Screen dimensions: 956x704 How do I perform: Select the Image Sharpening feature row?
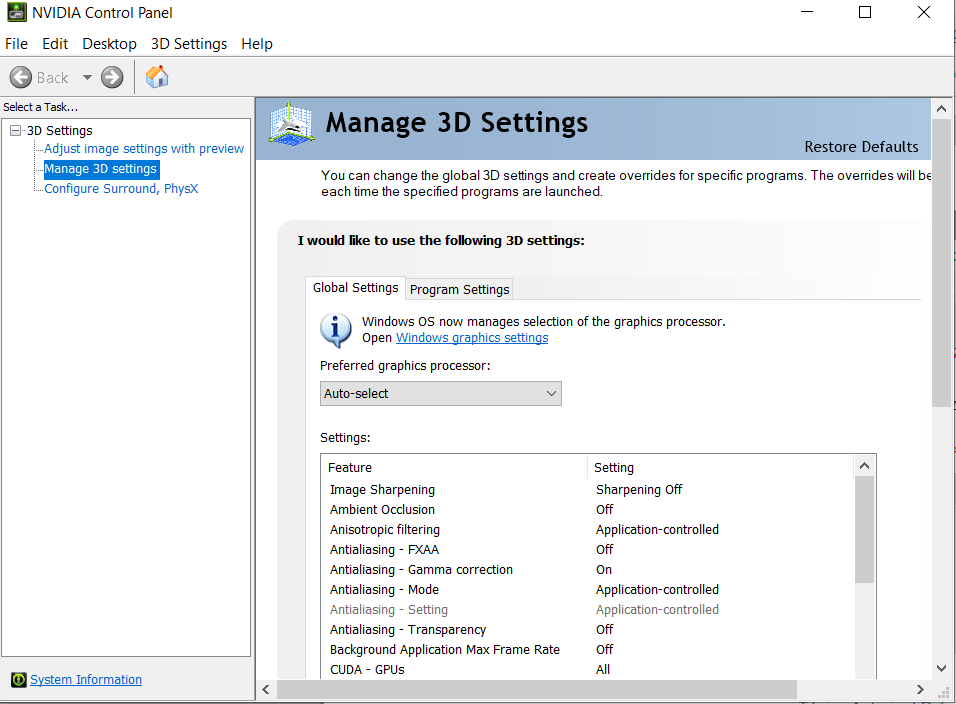click(x=588, y=489)
